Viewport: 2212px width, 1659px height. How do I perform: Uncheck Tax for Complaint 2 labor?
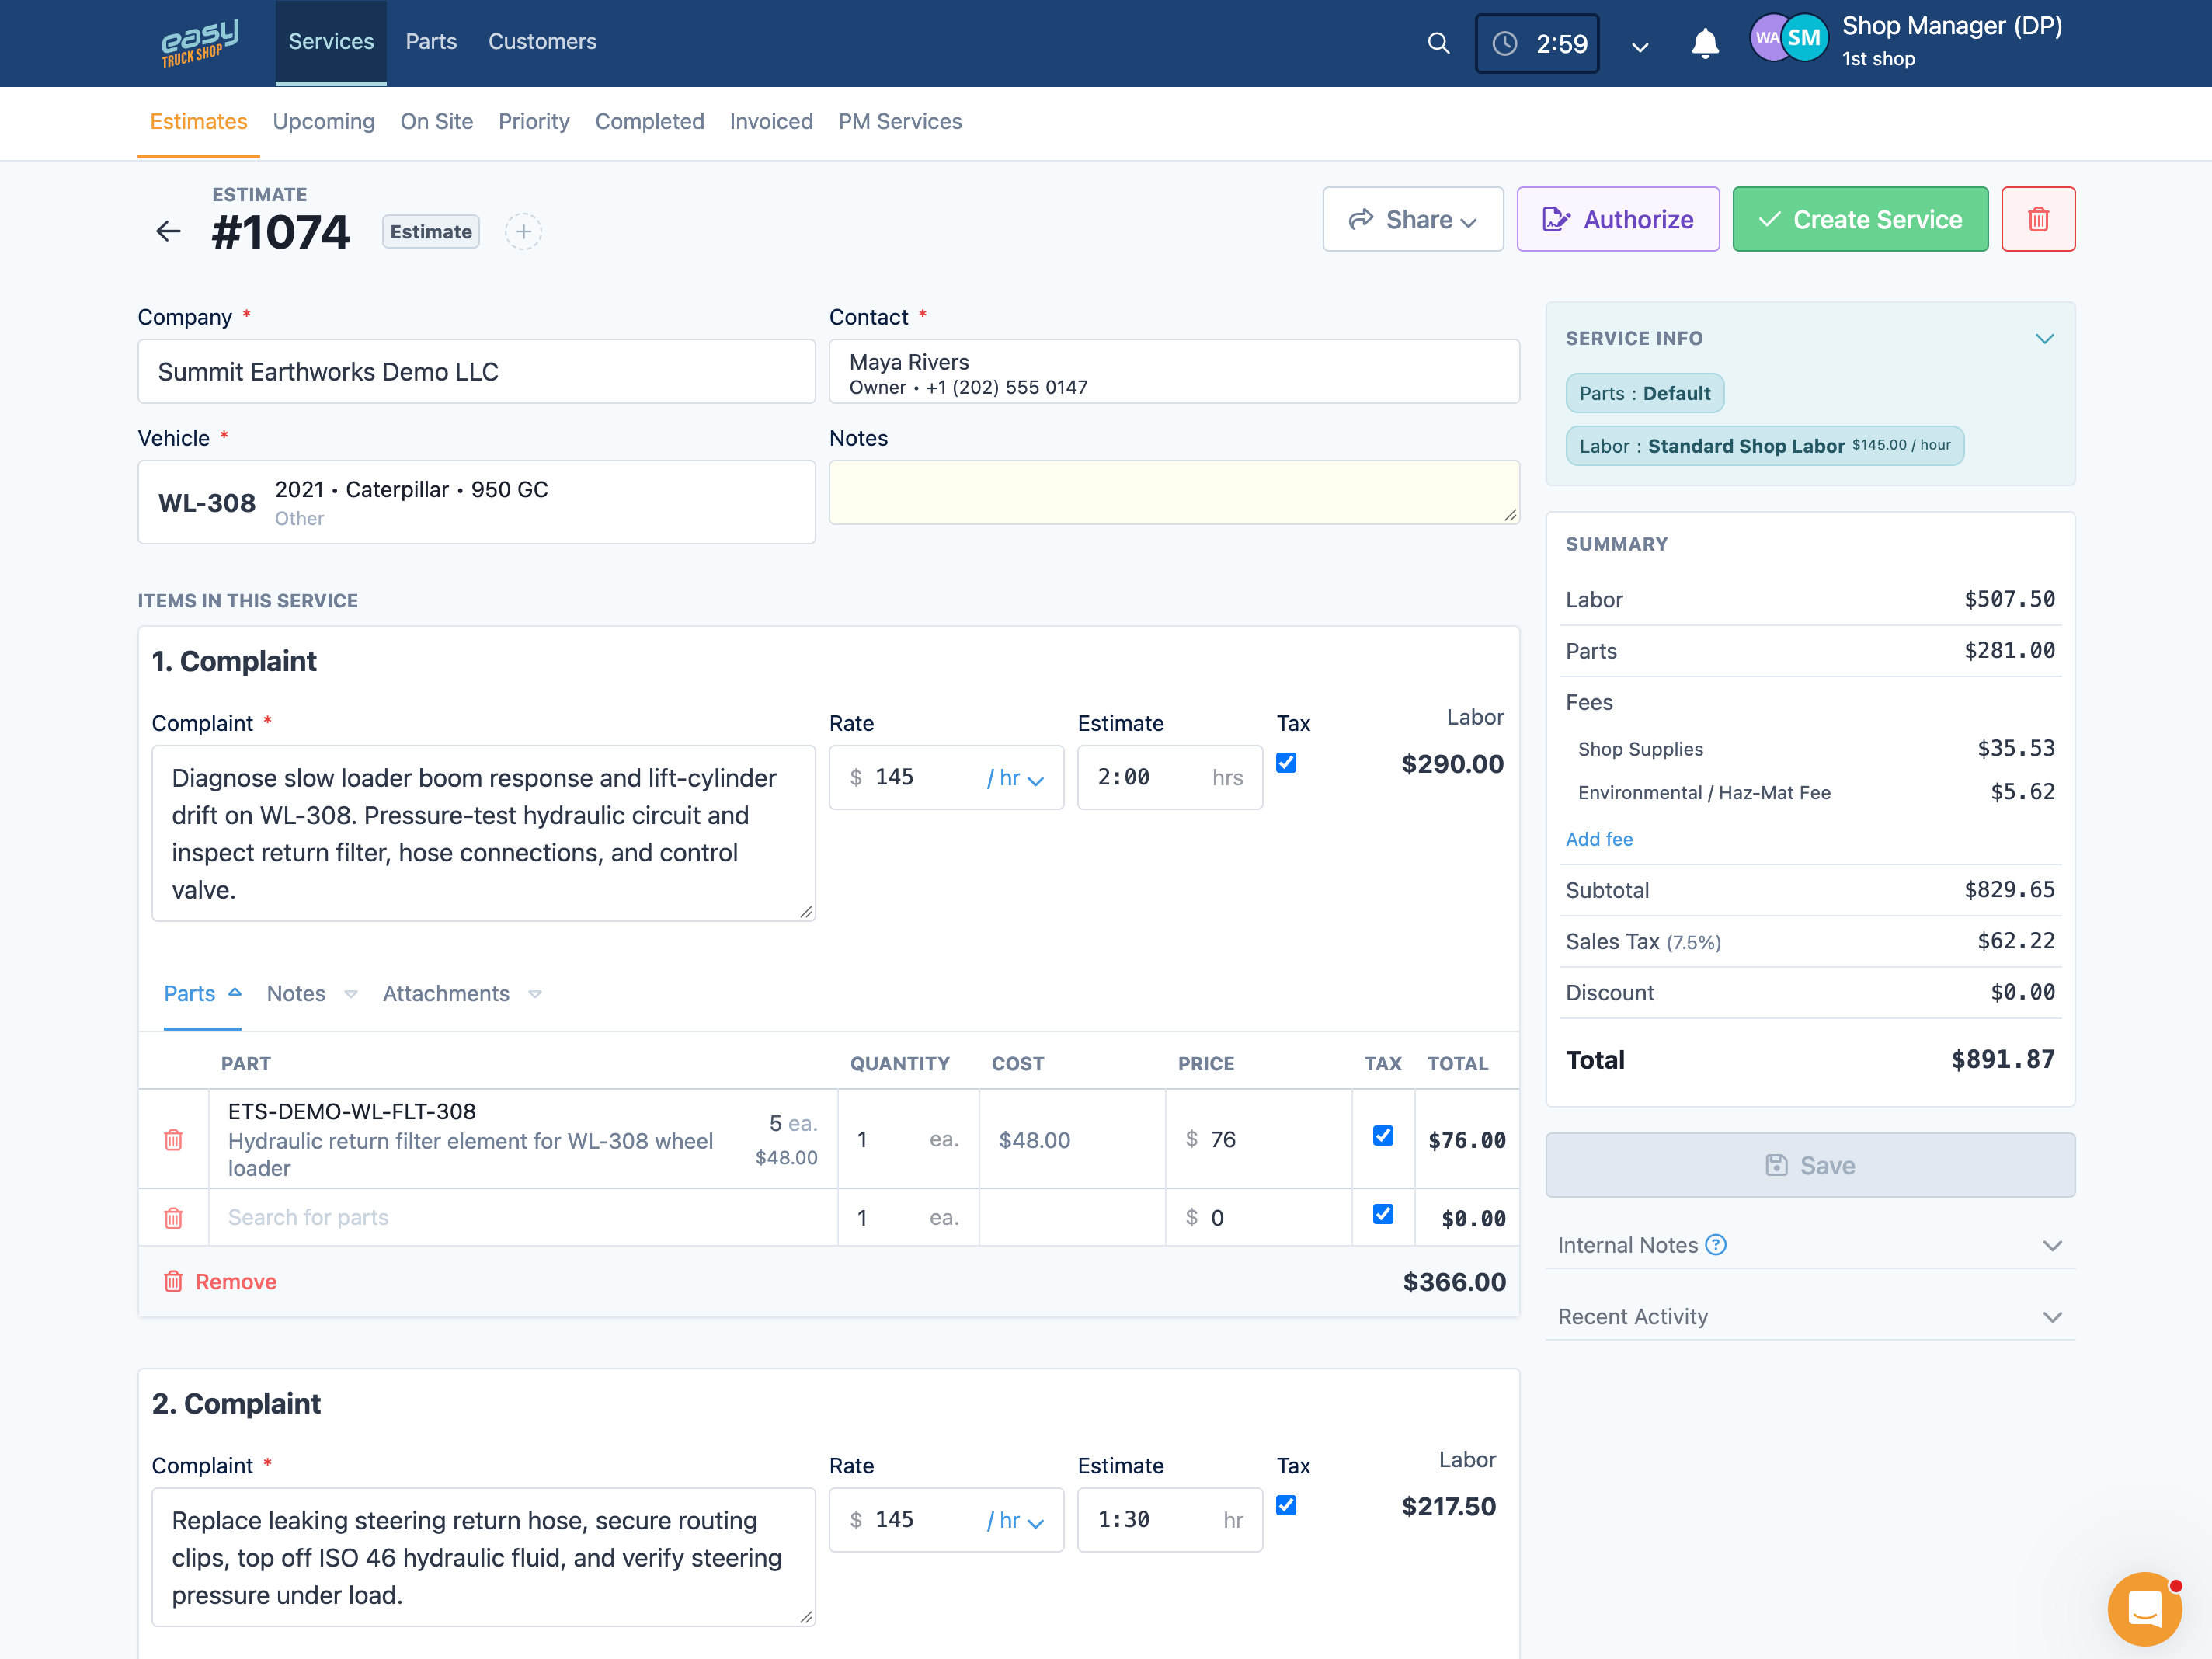(x=1286, y=1506)
